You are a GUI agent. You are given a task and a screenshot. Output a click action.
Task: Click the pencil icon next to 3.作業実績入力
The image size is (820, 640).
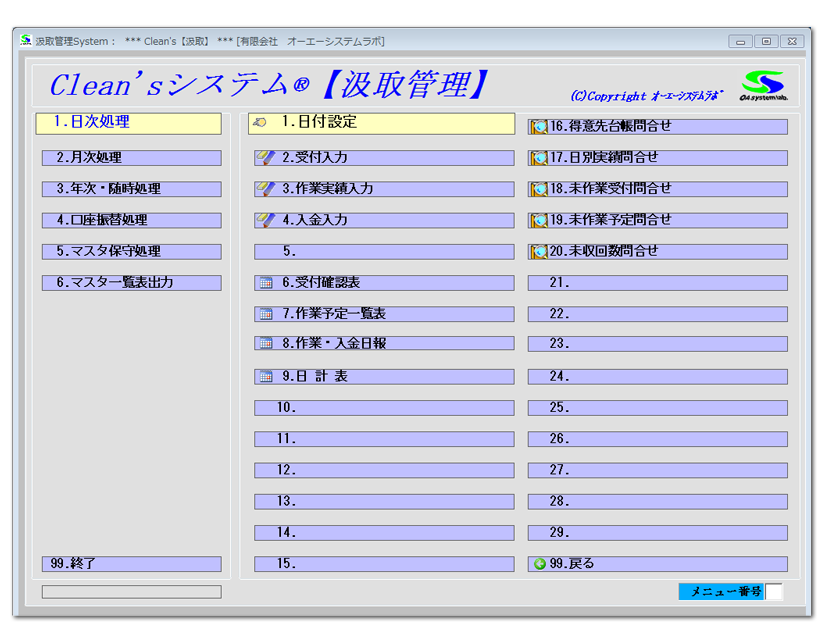pos(266,189)
